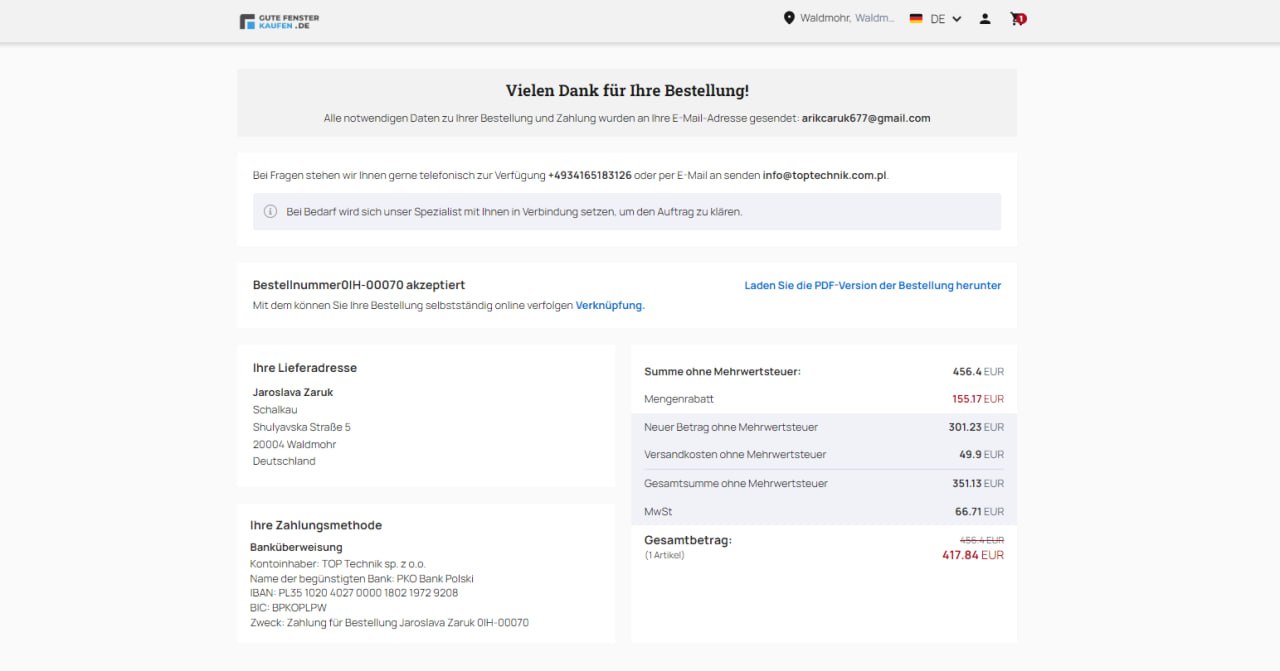Click the Gesamtbetrag total 417.84 EUR
Viewport: 1280px width, 671px height.
point(973,555)
